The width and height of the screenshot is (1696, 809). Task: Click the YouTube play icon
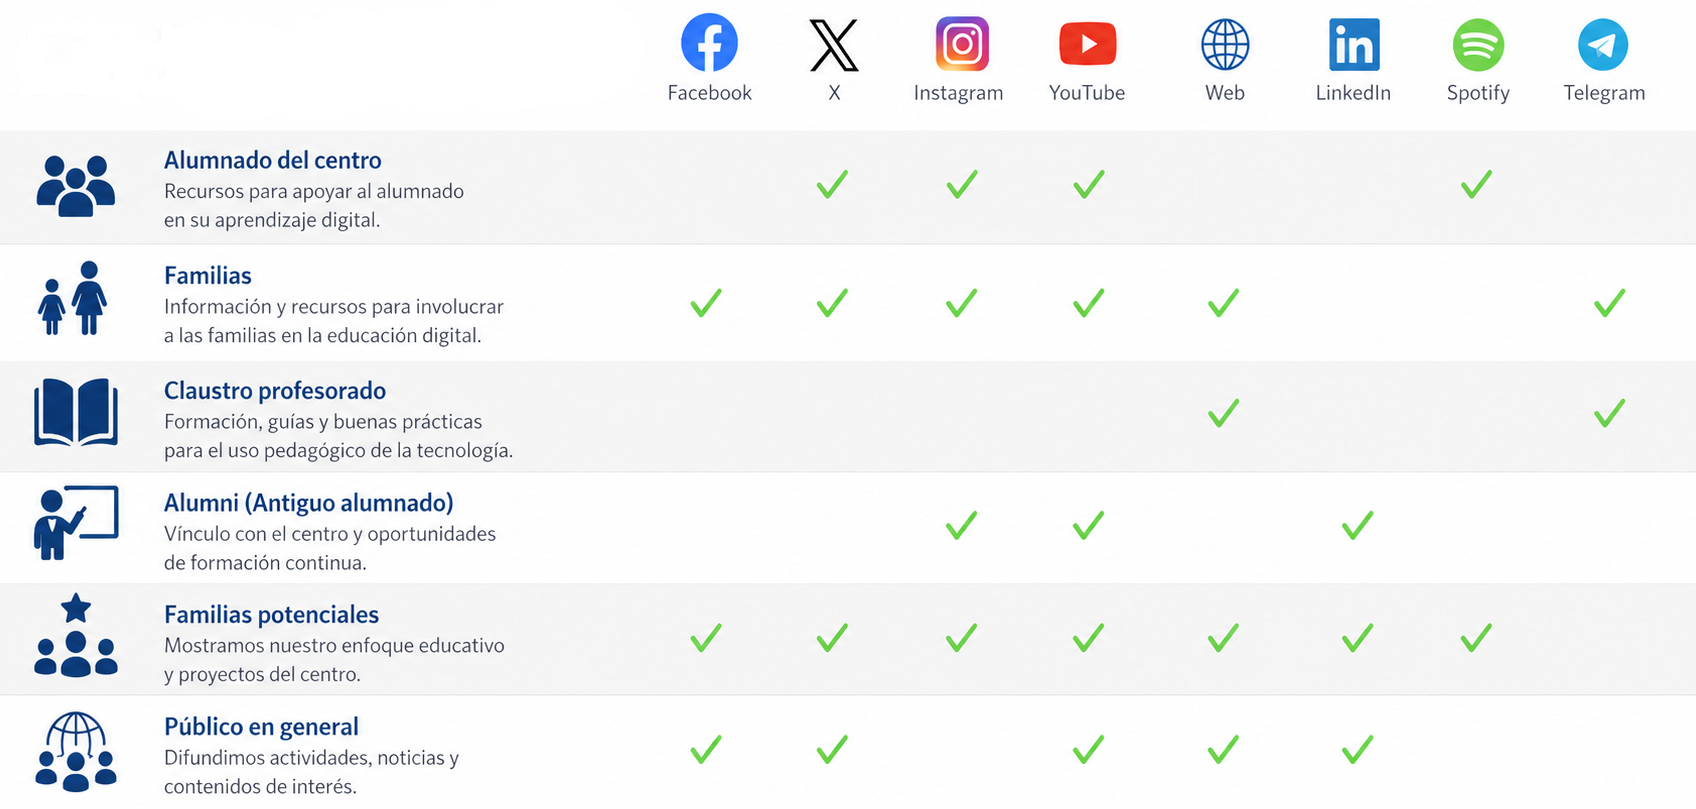(x=1087, y=44)
